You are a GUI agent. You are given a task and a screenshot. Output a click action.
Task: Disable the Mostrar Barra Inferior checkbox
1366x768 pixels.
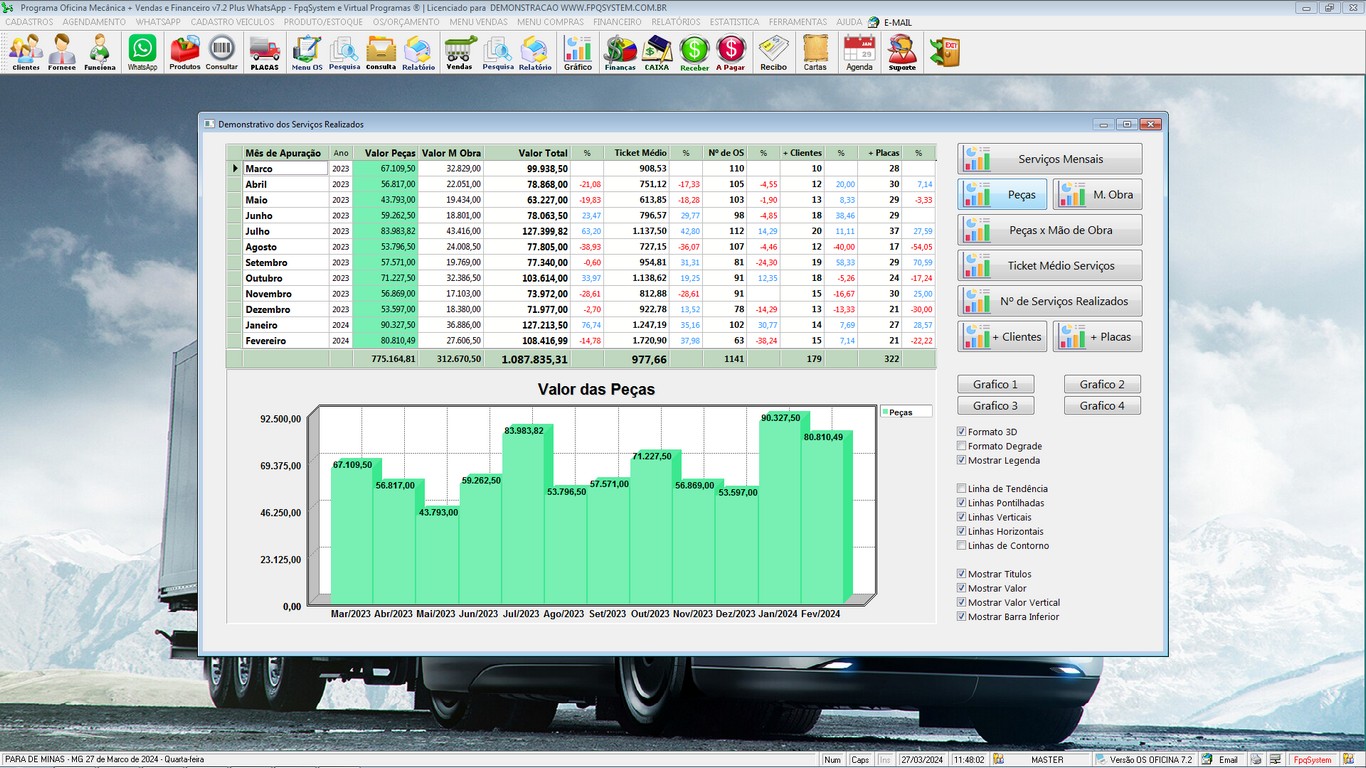[x=962, y=616]
